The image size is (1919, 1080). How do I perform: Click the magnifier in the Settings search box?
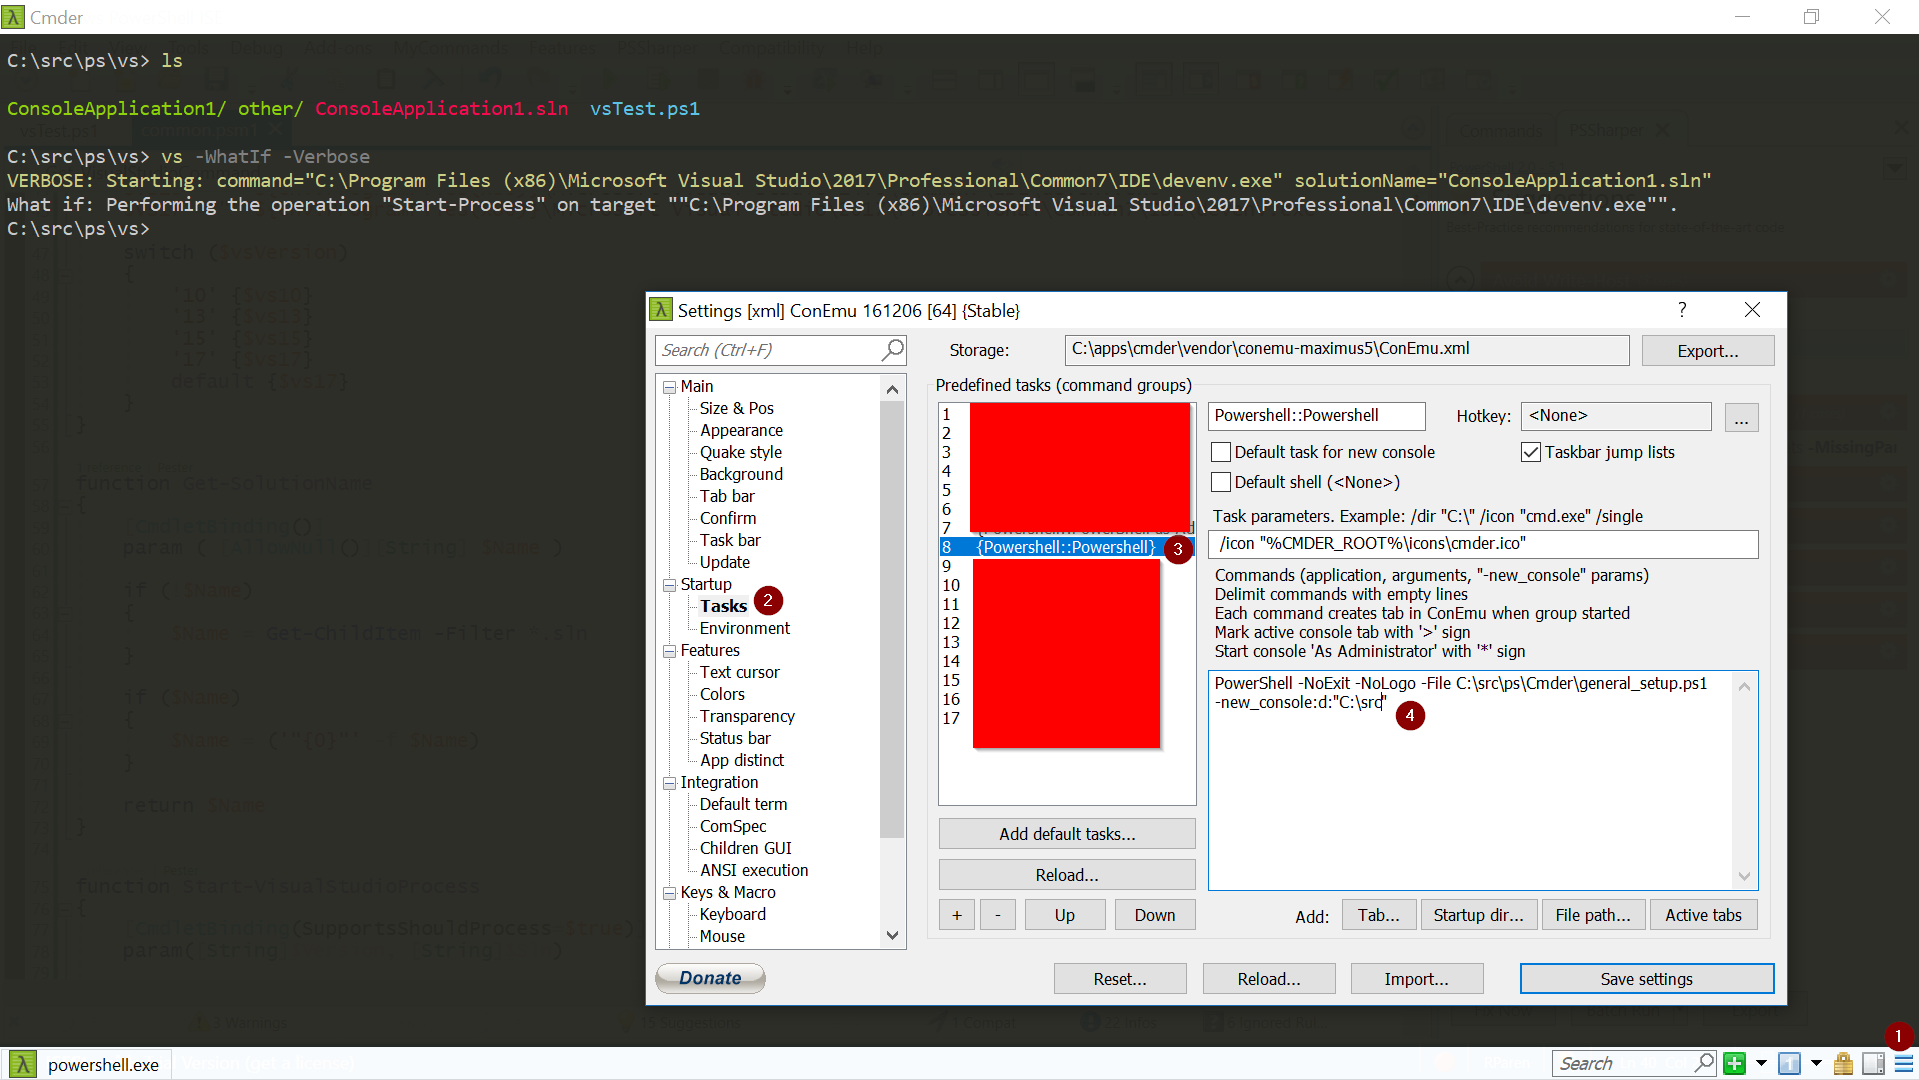click(x=892, y=350)
